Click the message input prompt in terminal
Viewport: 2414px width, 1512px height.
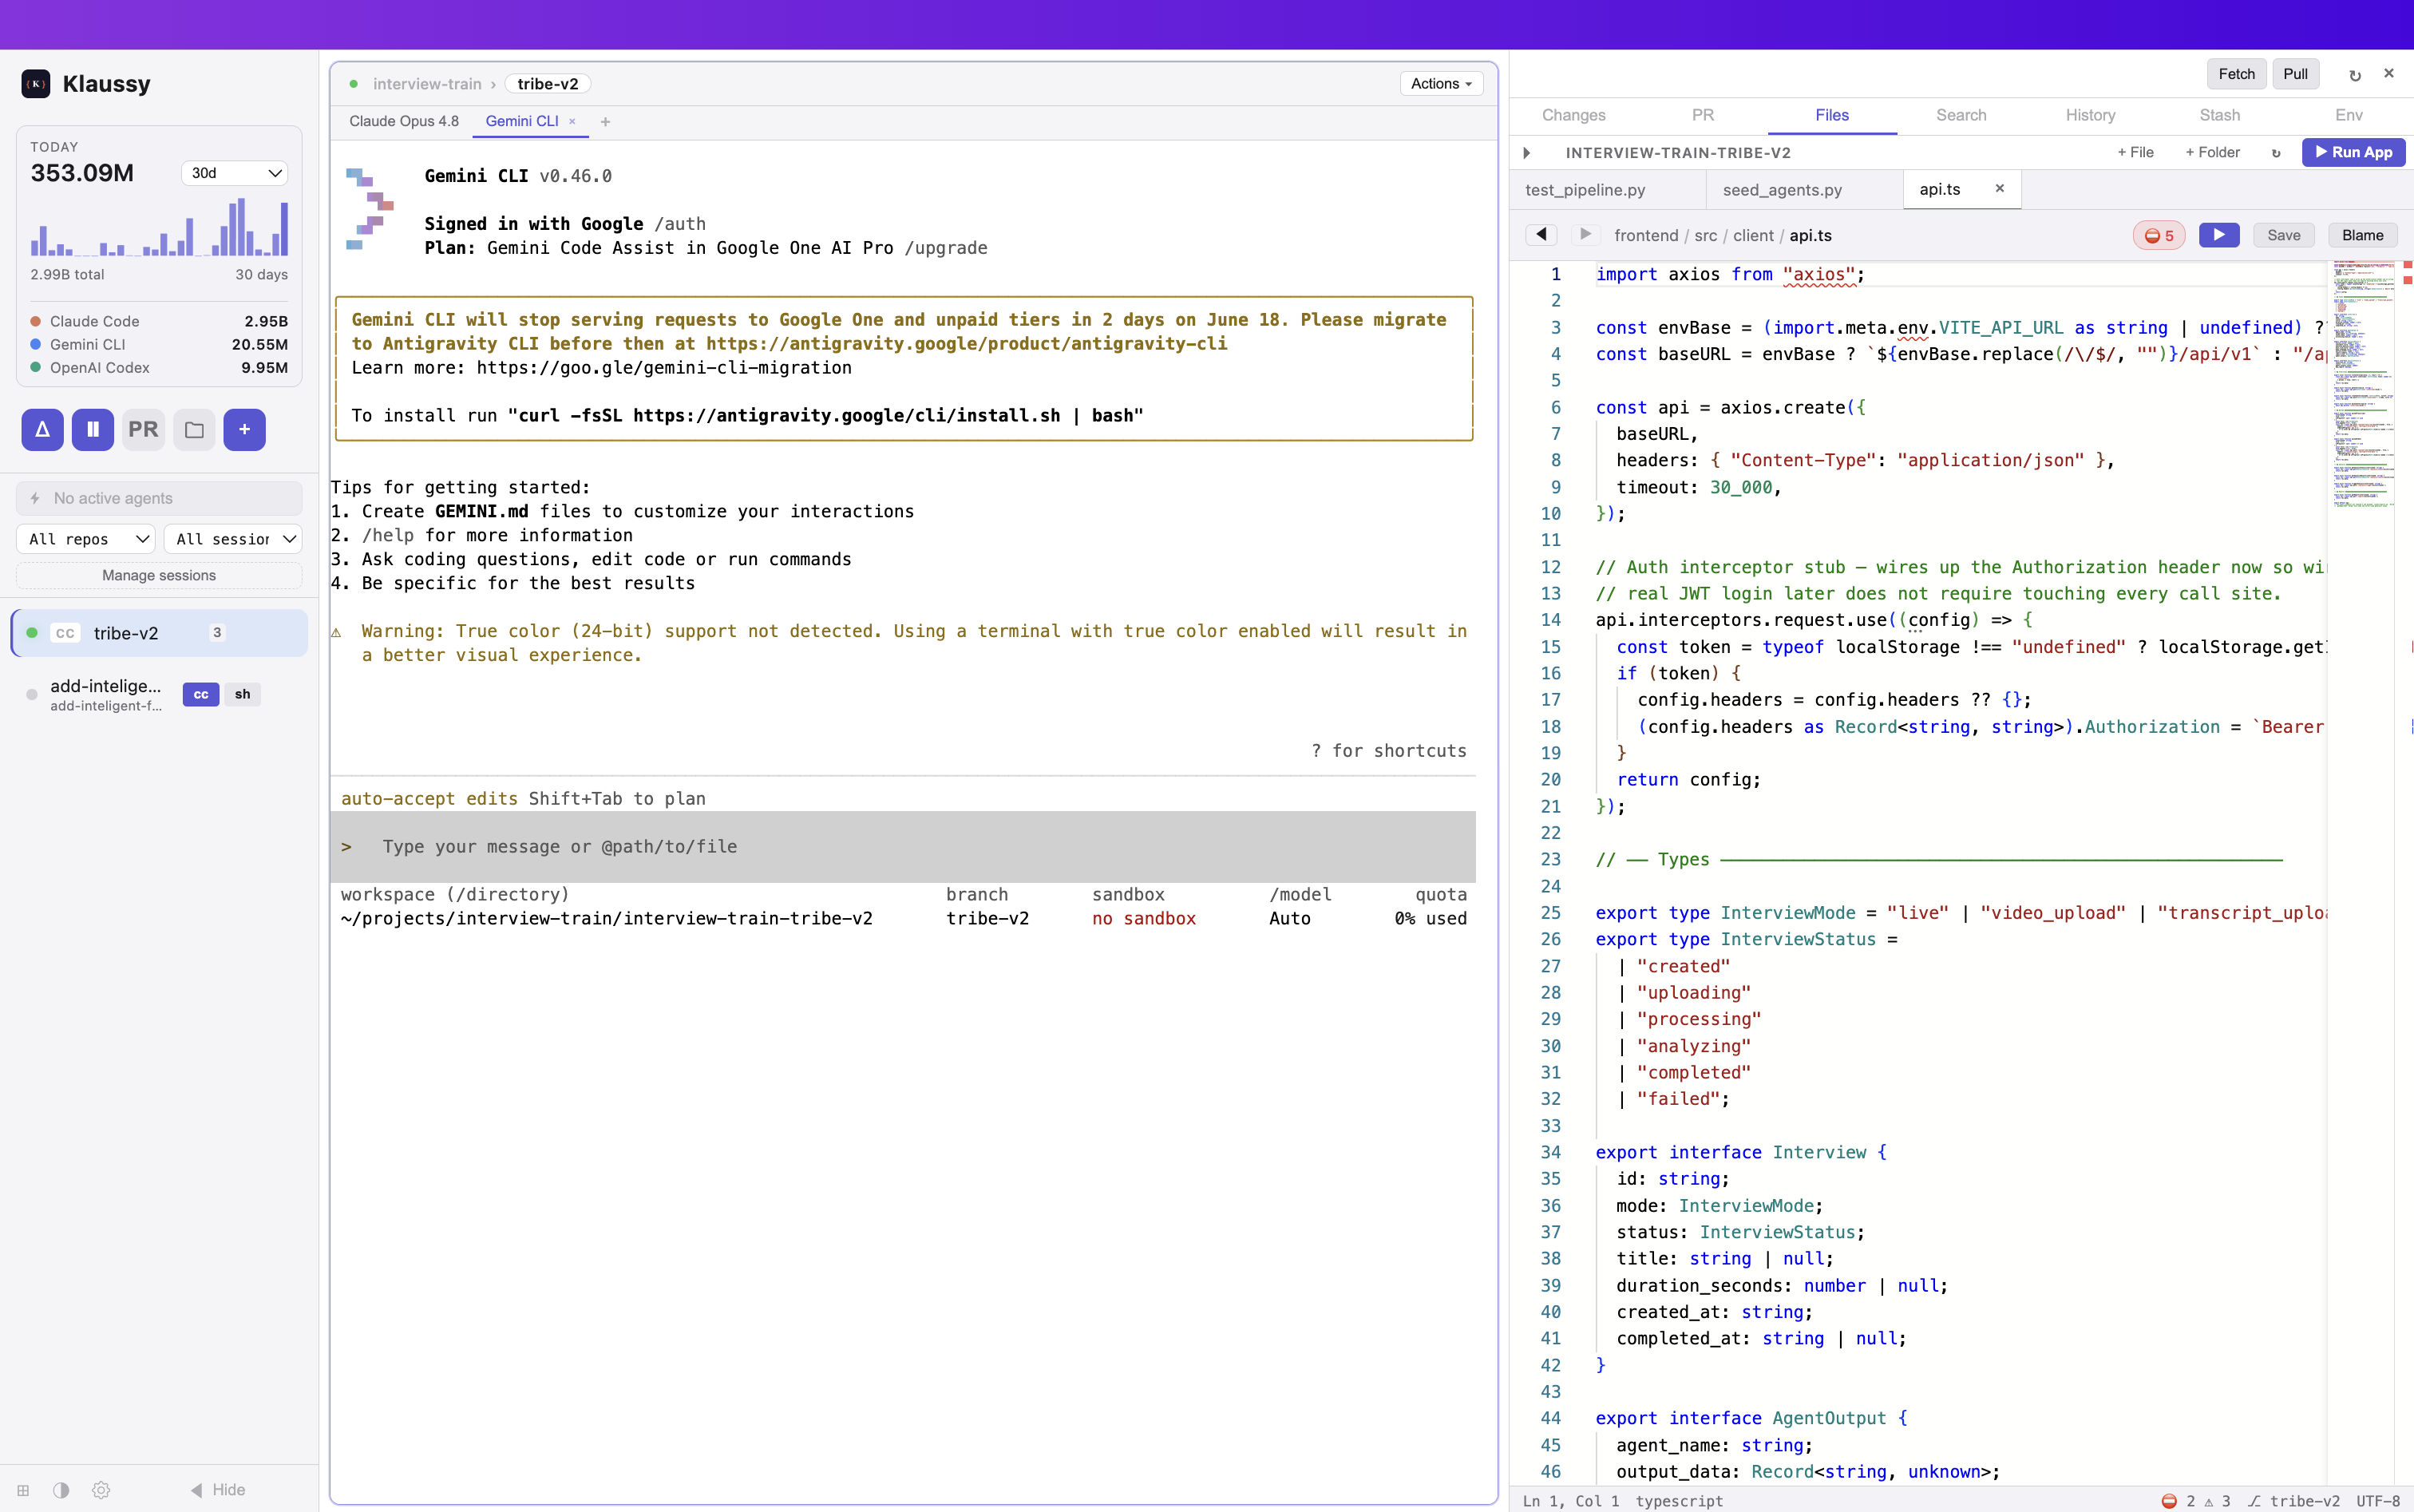tap(903, 847)
